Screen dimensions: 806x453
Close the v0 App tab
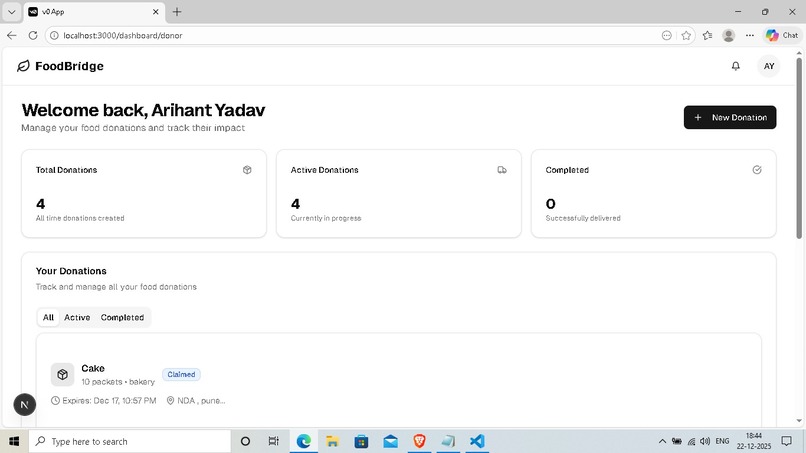coord(156,12)
